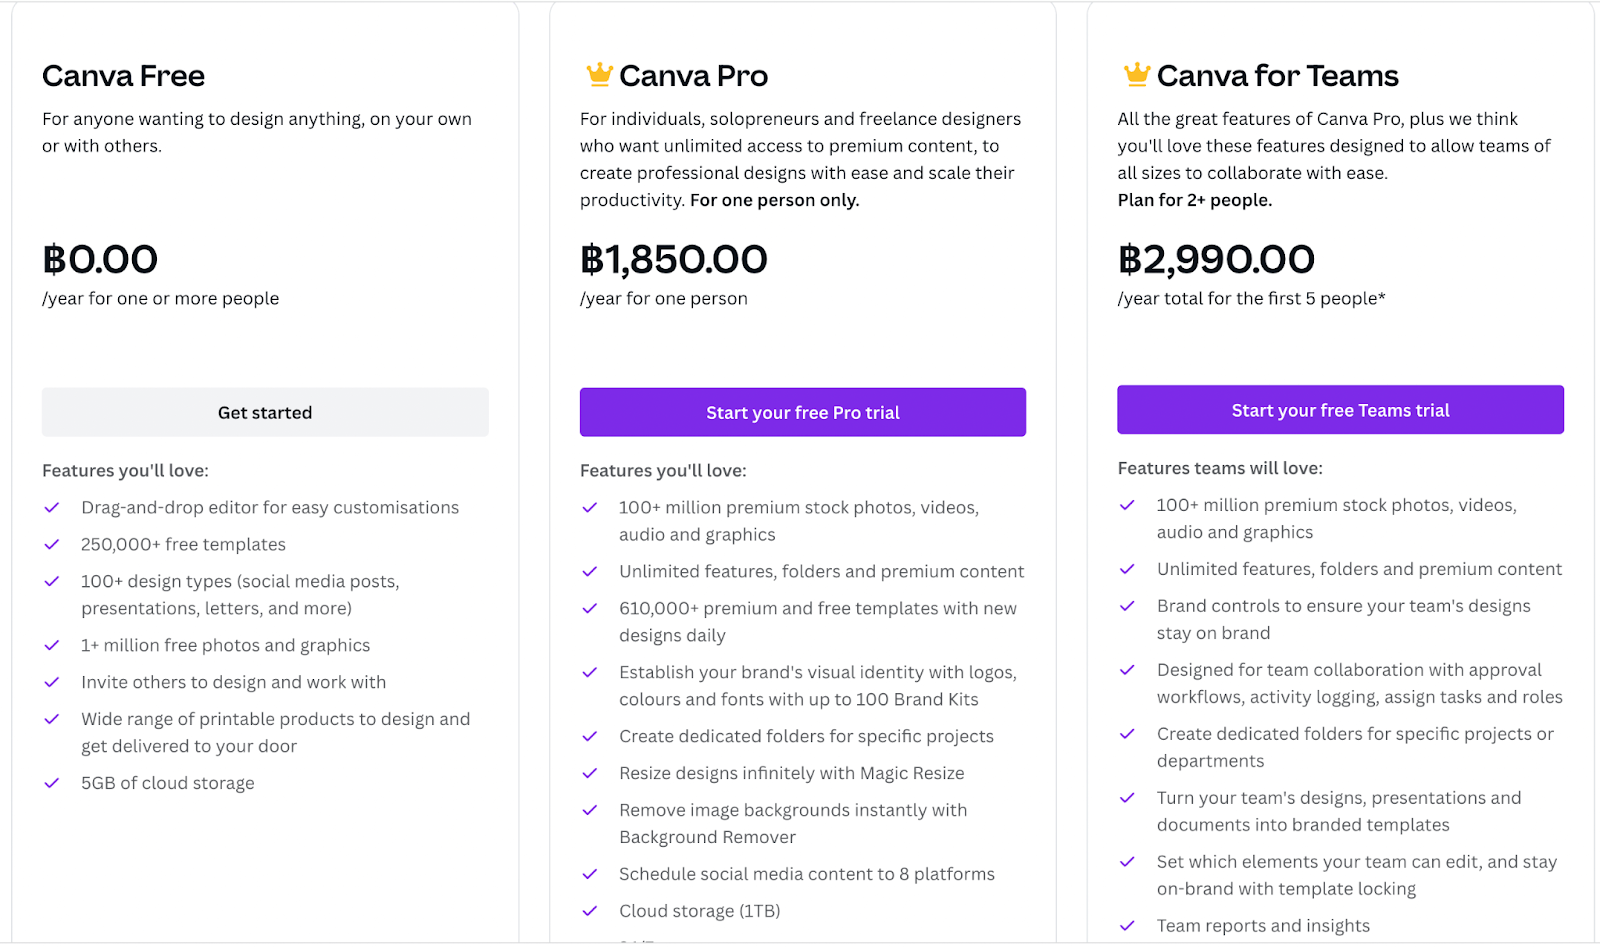Click the ฿0.00 price text
Screen dimensions: 1600x947
[x=99, y=259]
